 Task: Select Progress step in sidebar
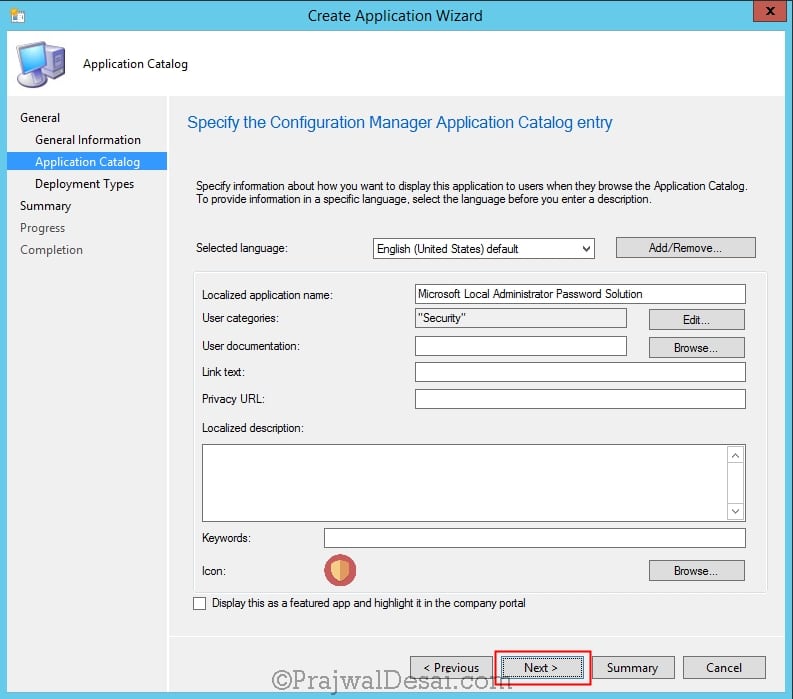click(42, 228)
